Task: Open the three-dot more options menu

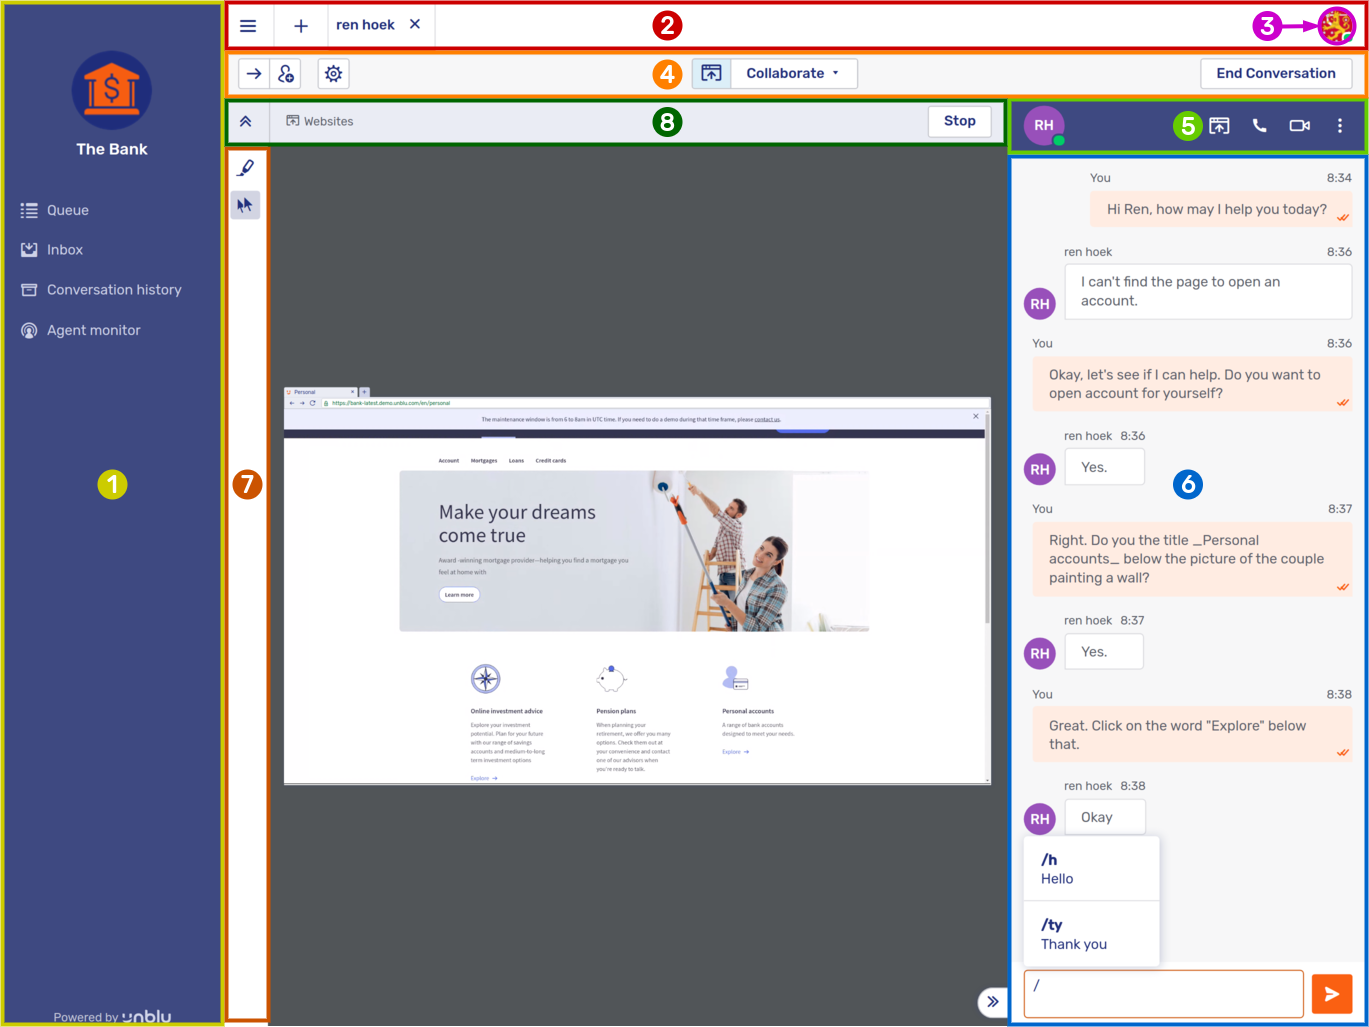Action: coord(1339,126)
